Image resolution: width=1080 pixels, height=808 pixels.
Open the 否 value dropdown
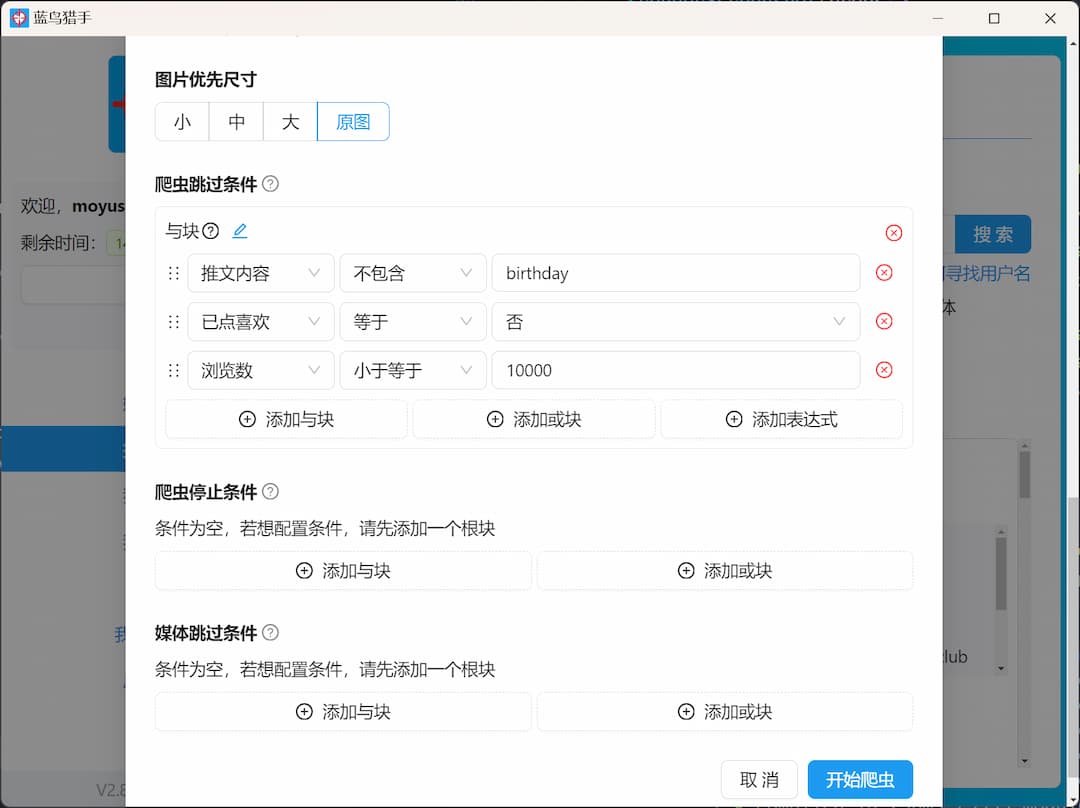point(676,321)
